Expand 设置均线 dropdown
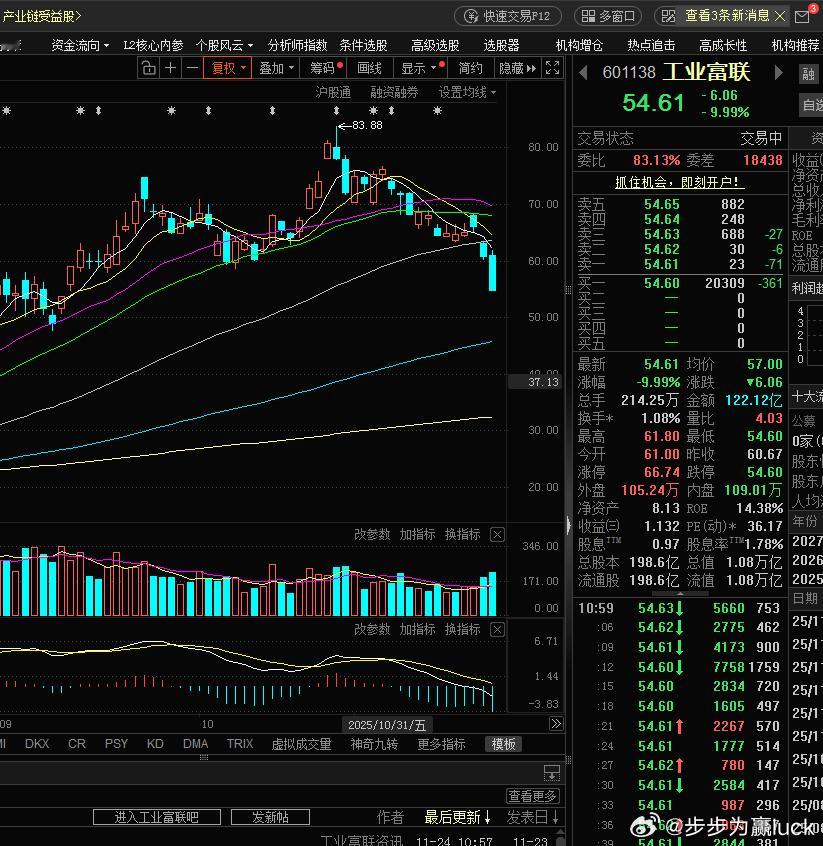Viewport: 823px width, 846px height. tap(467, 92)
